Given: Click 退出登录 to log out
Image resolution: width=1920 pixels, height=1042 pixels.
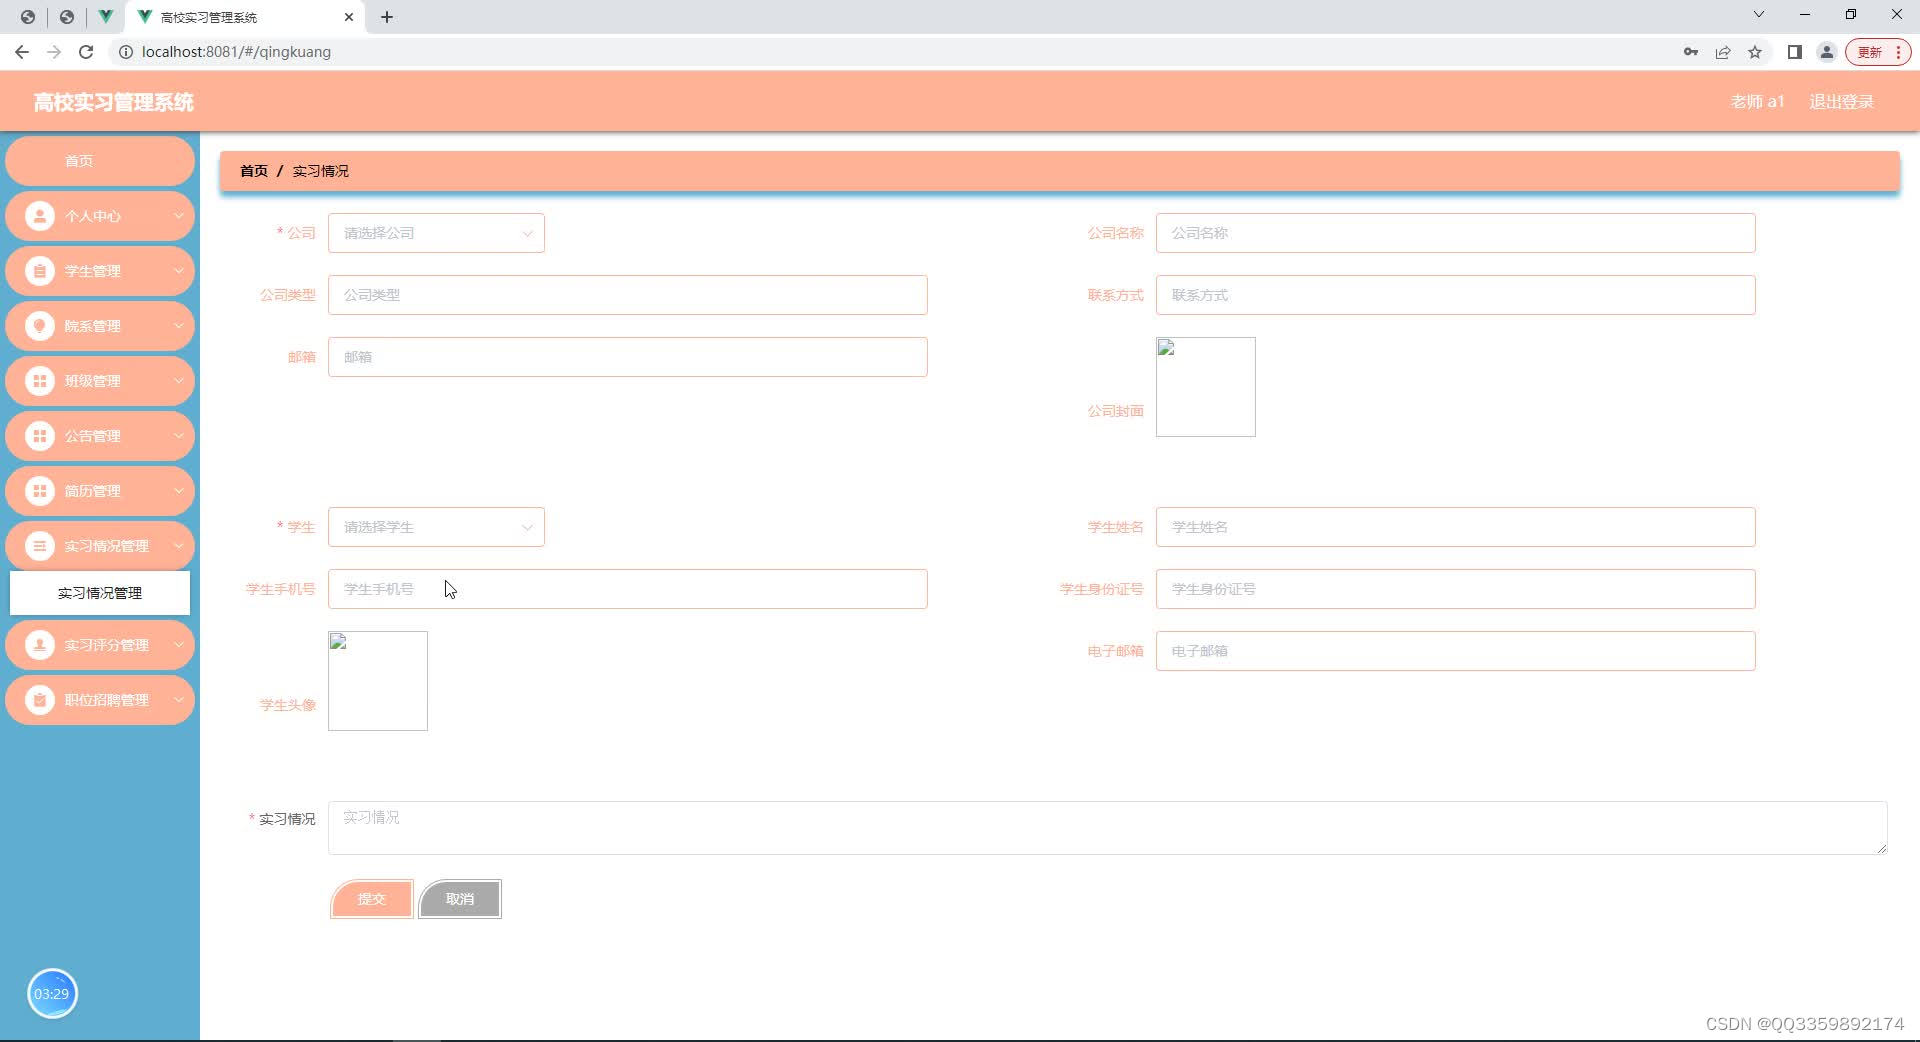Looking at the screenshot, I should (x=1841, y=102).
